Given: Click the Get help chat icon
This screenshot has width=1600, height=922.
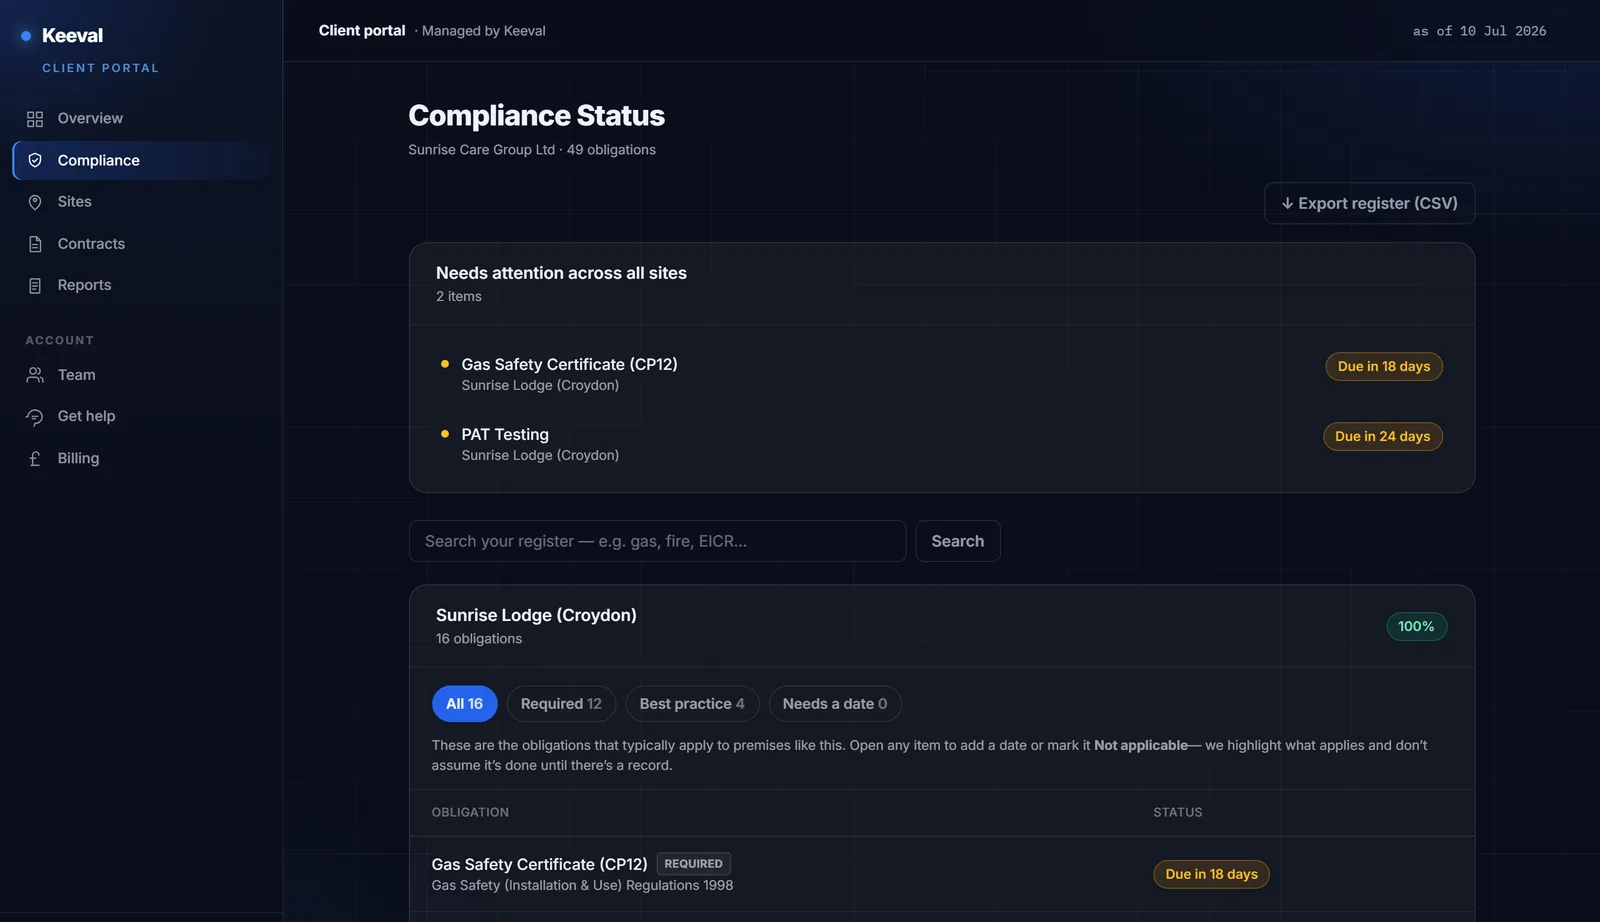Looking at the screenshot, I should (35, 417).
